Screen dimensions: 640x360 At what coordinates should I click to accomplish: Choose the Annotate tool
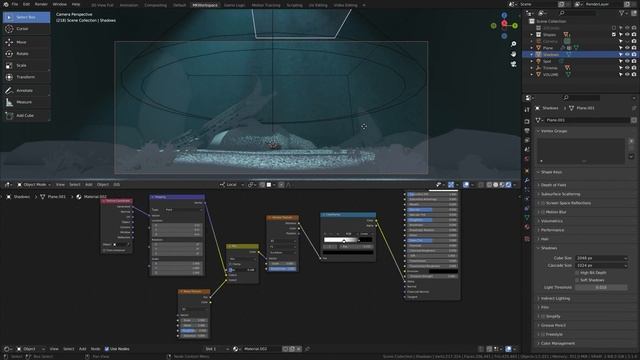tap(27, 90)
